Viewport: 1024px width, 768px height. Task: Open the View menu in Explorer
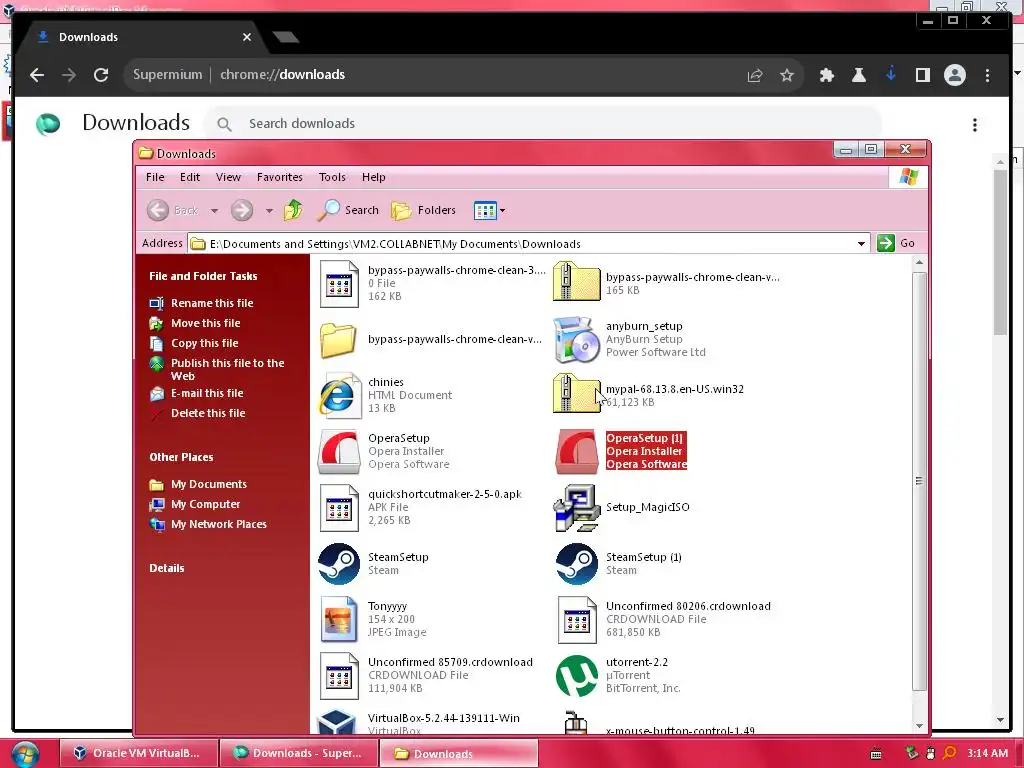229,177
